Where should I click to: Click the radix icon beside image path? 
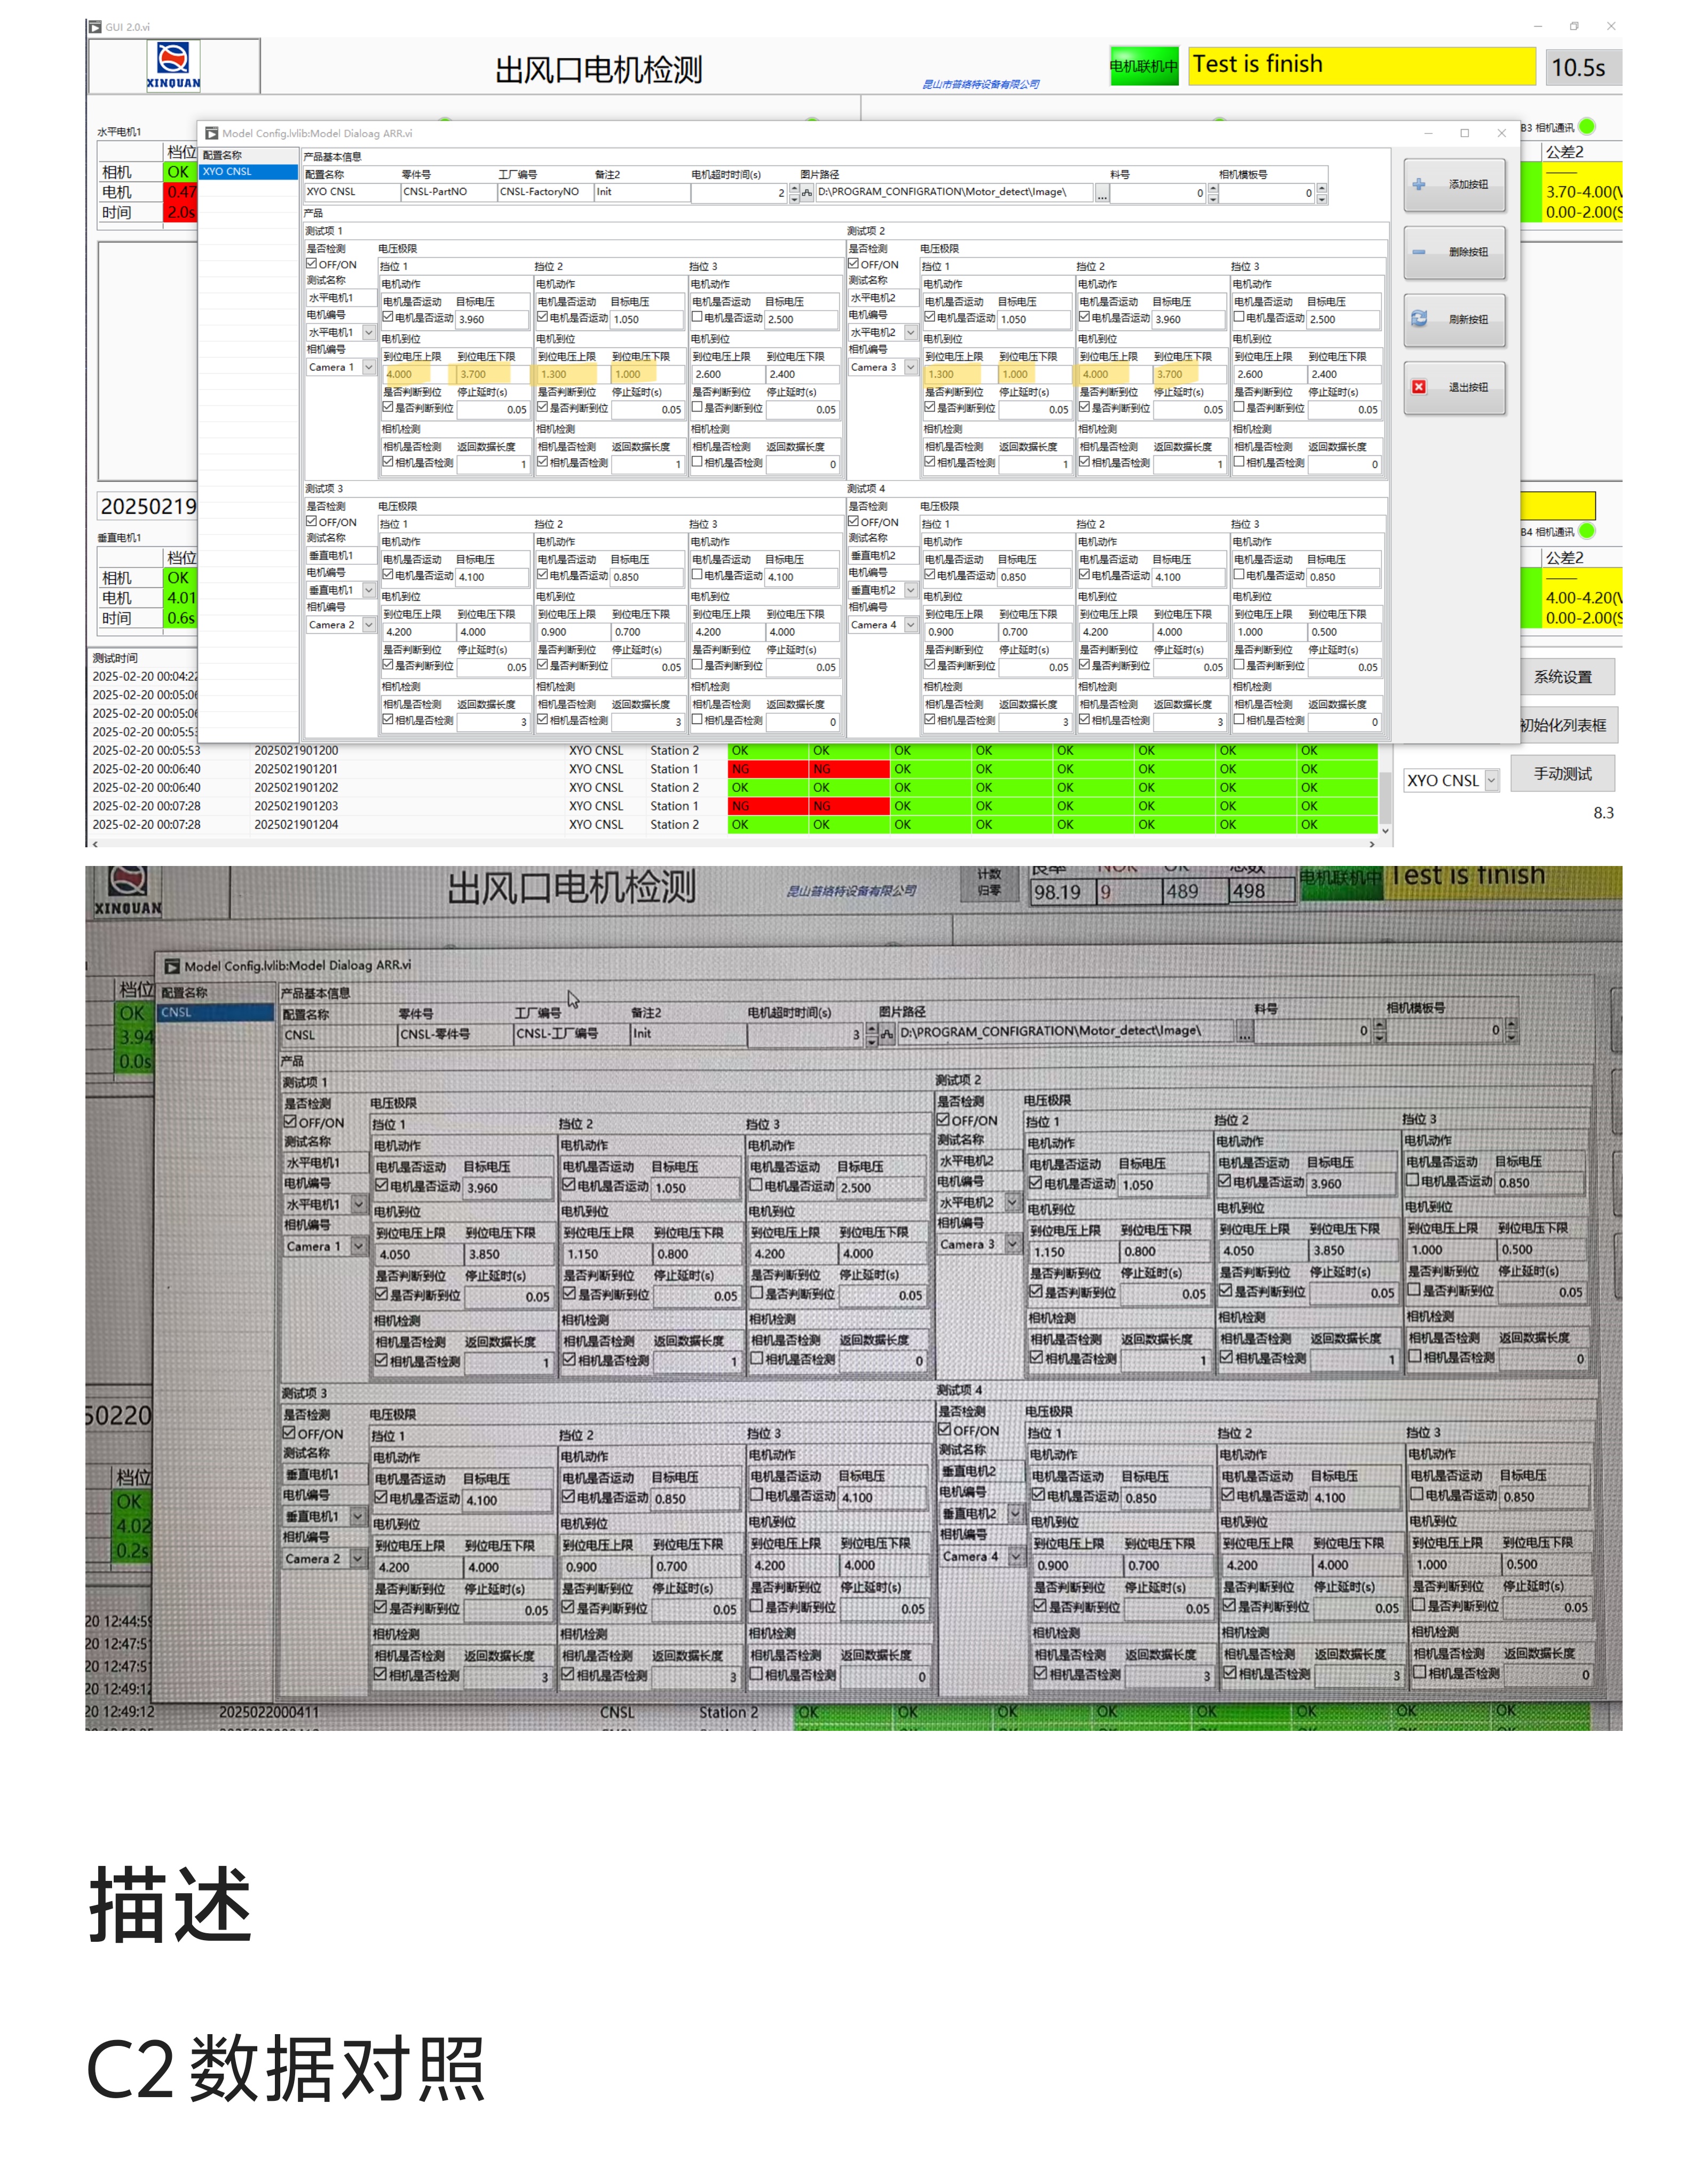pos(807,194)
